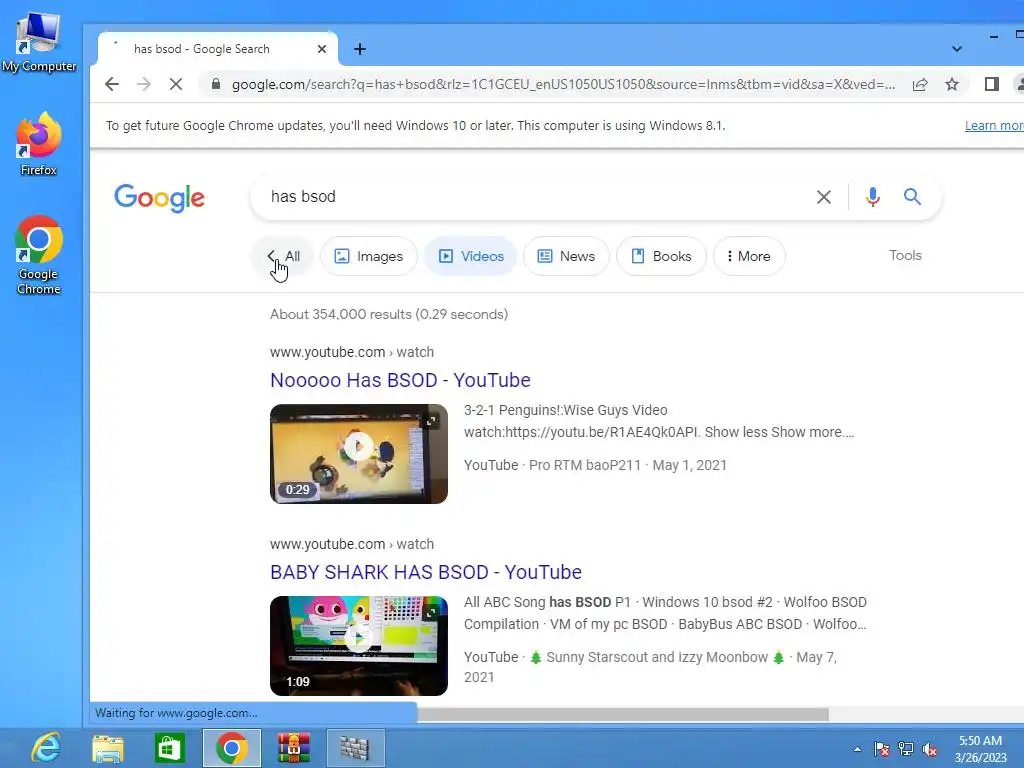Go back using the browser back arrow
Image resolution: width=1024 pixels, height=768 pixels.
[112, 84]
